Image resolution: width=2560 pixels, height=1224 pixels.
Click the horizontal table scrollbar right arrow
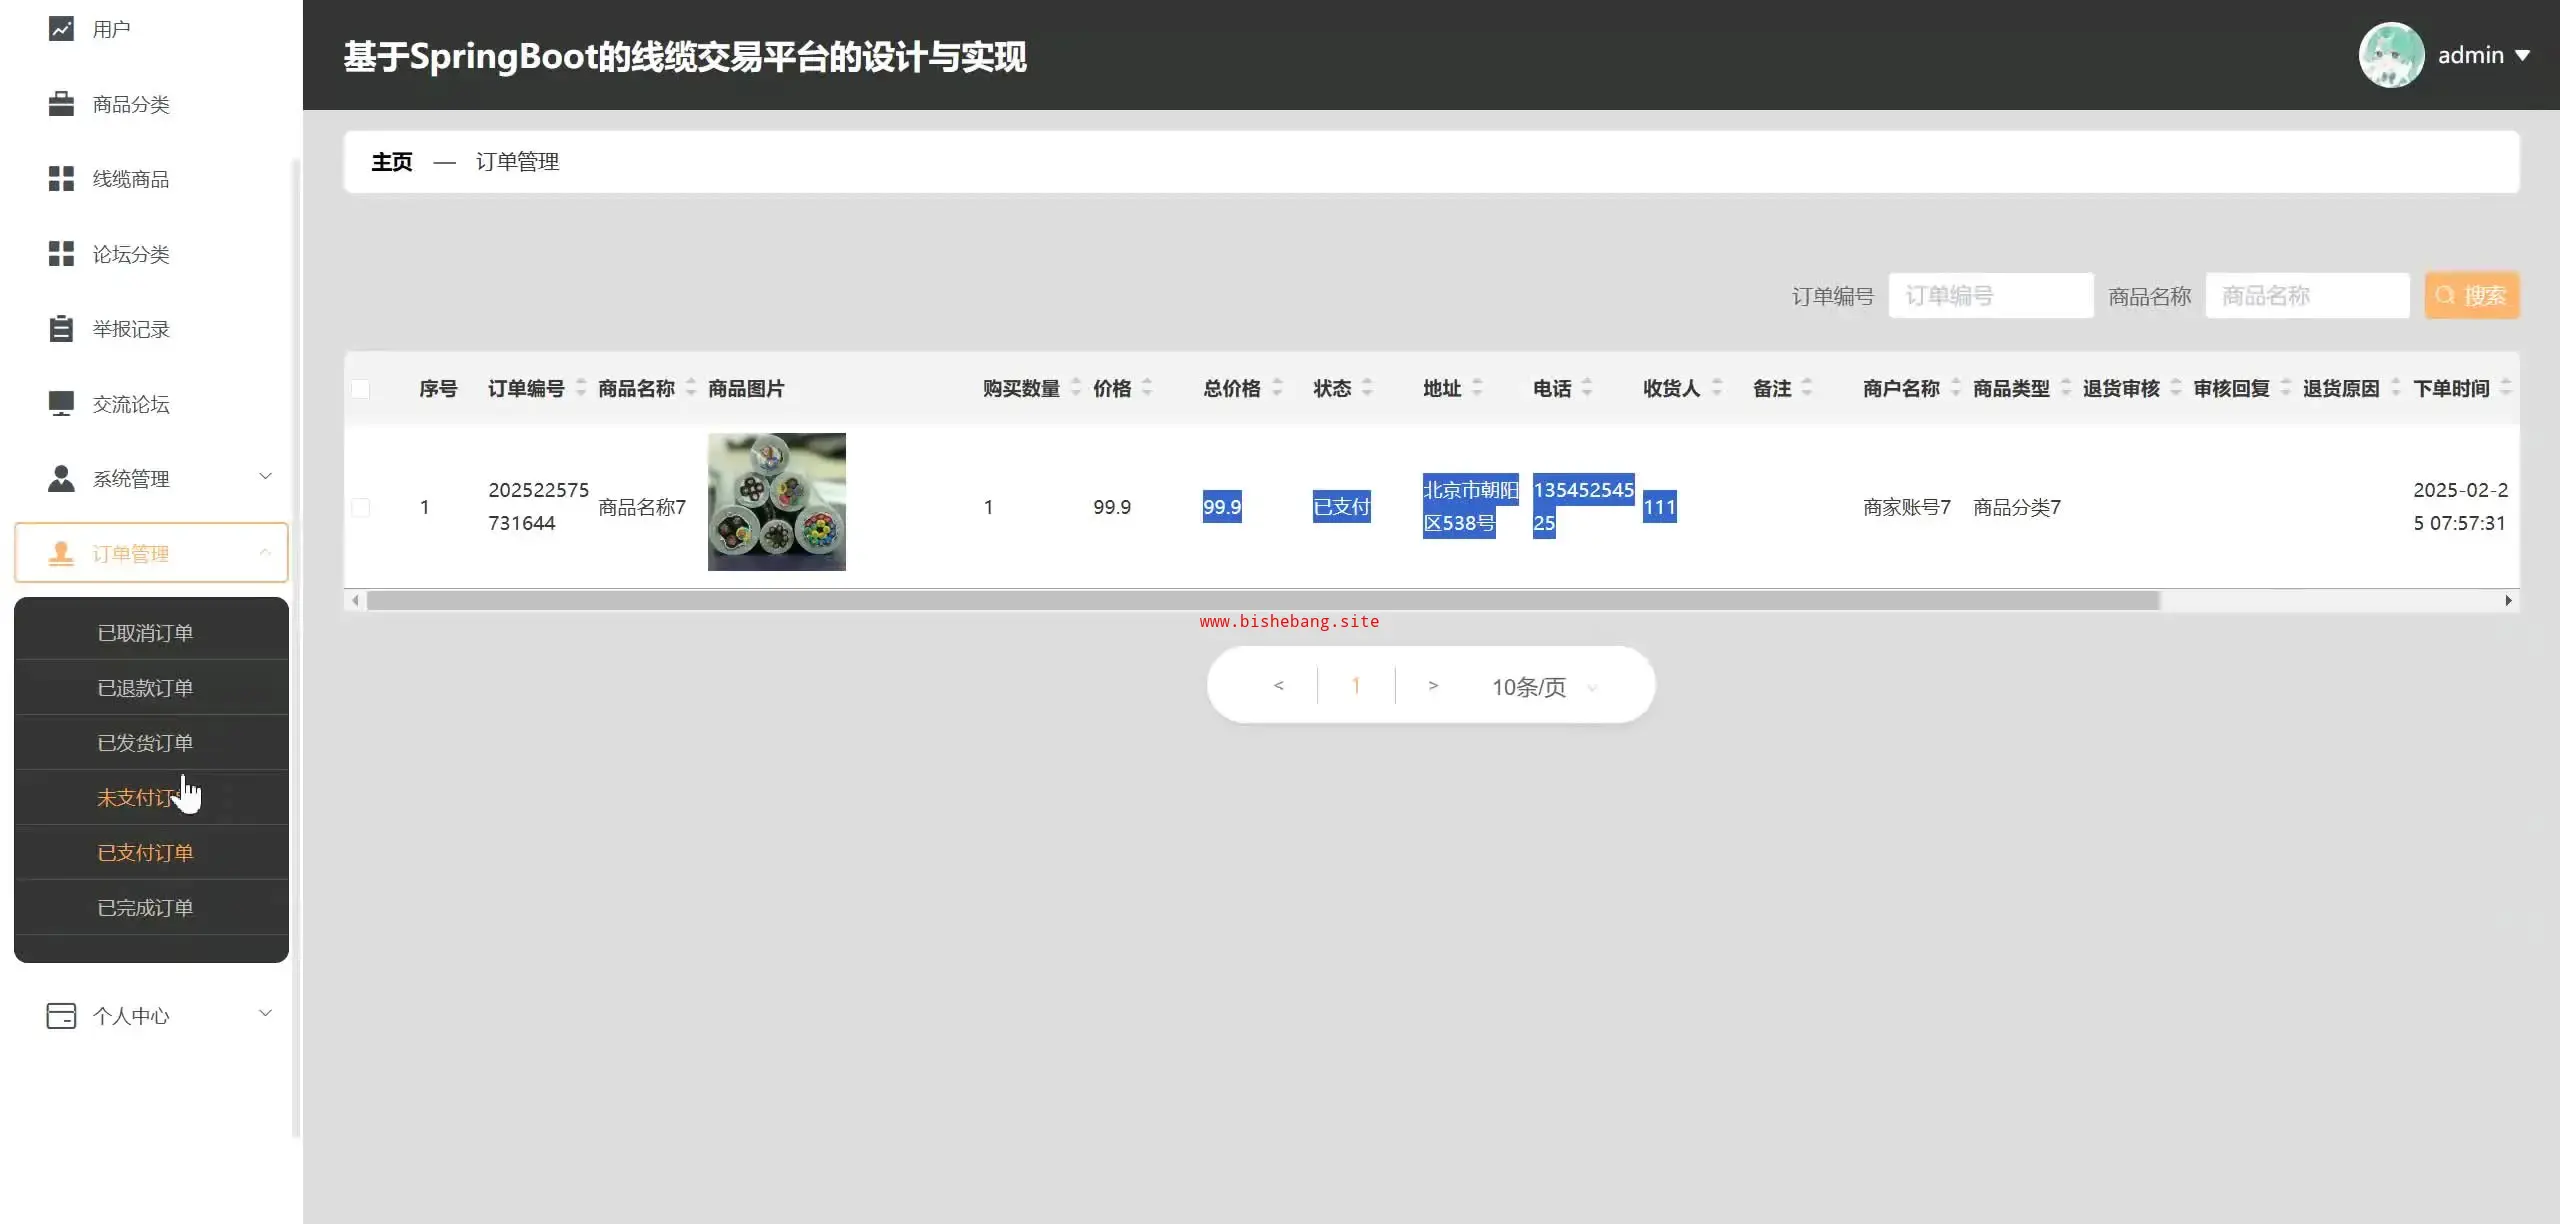(2508, 601)
